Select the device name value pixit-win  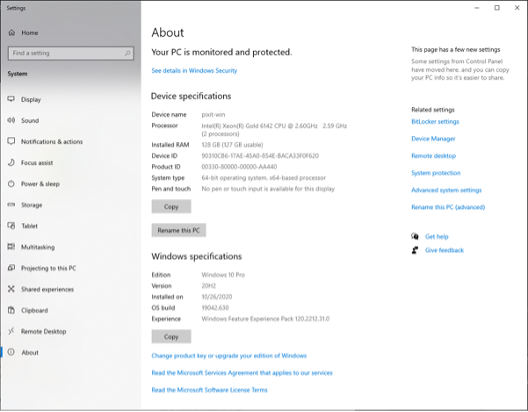pos(213,114)
